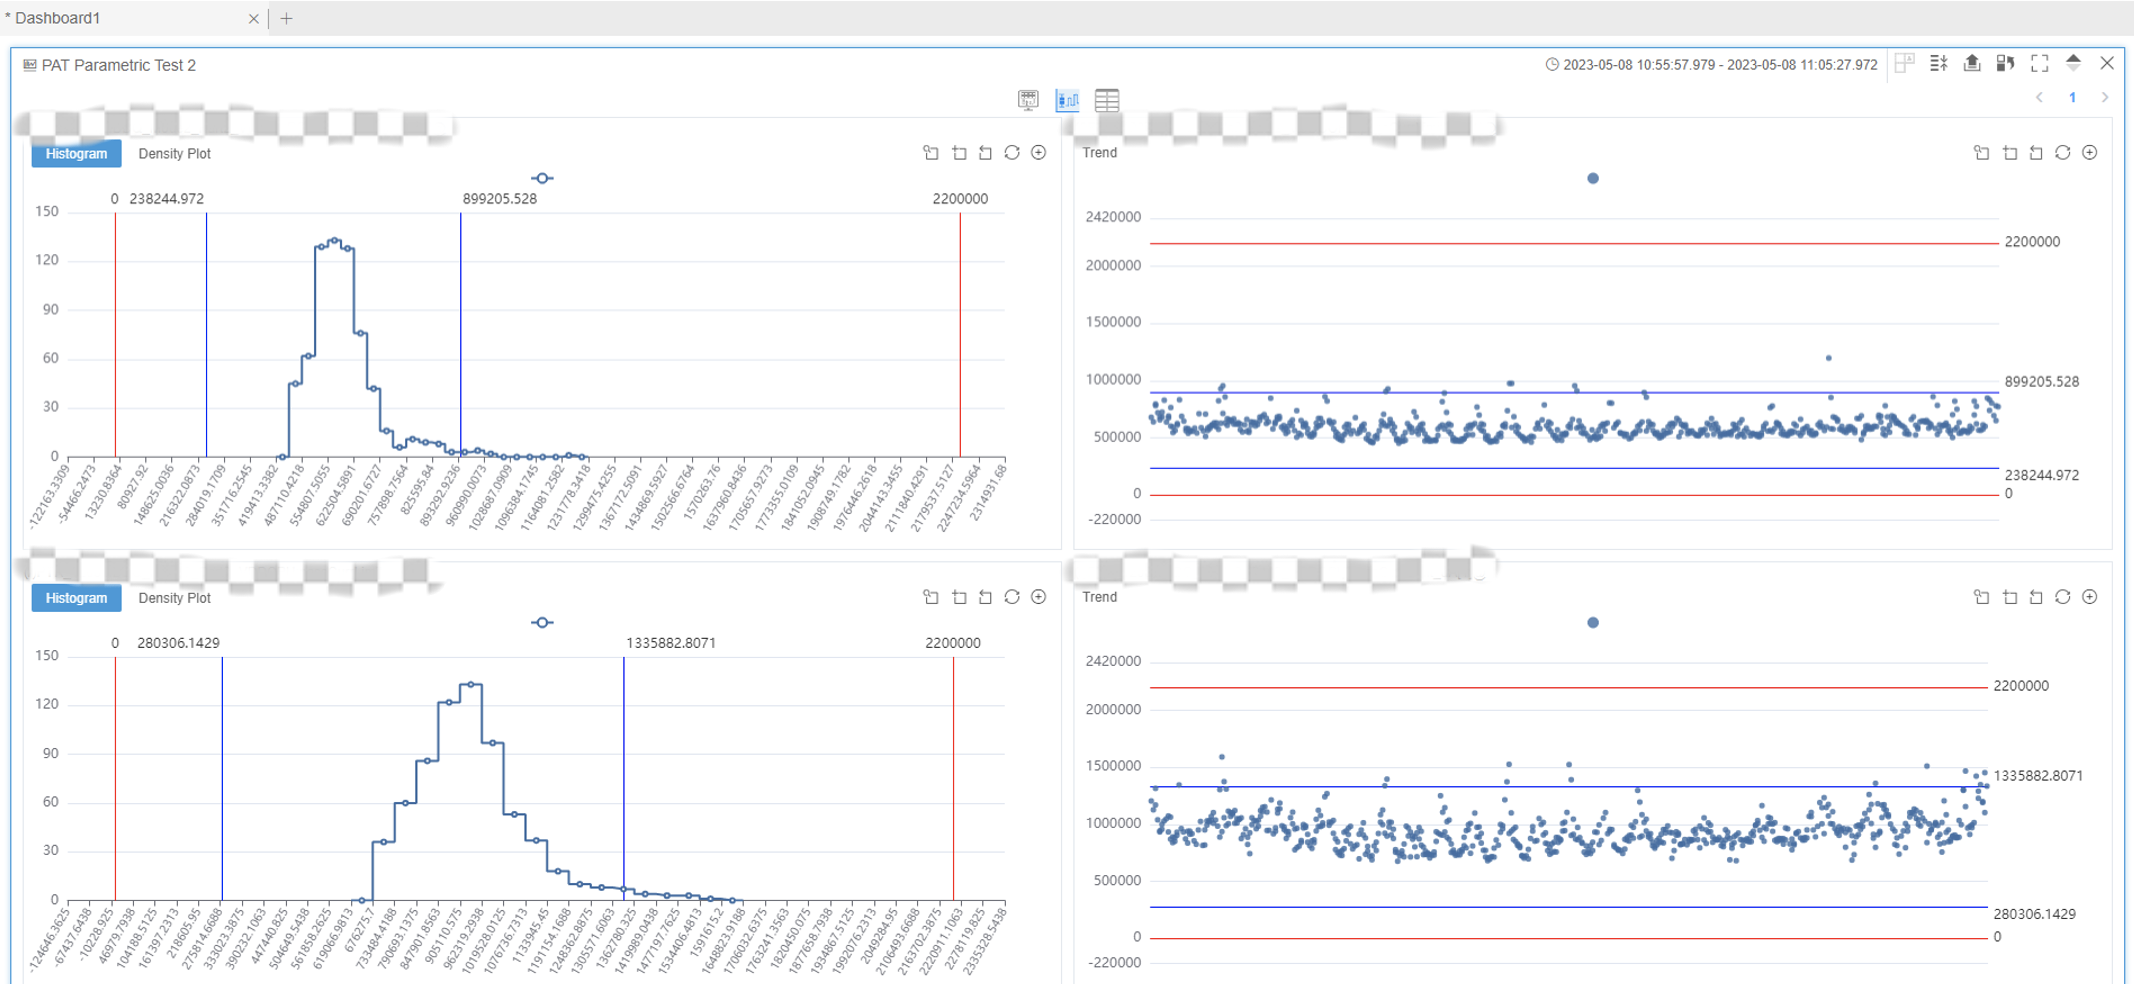
Task: Switch to the table view icon
Action: 1106,100
